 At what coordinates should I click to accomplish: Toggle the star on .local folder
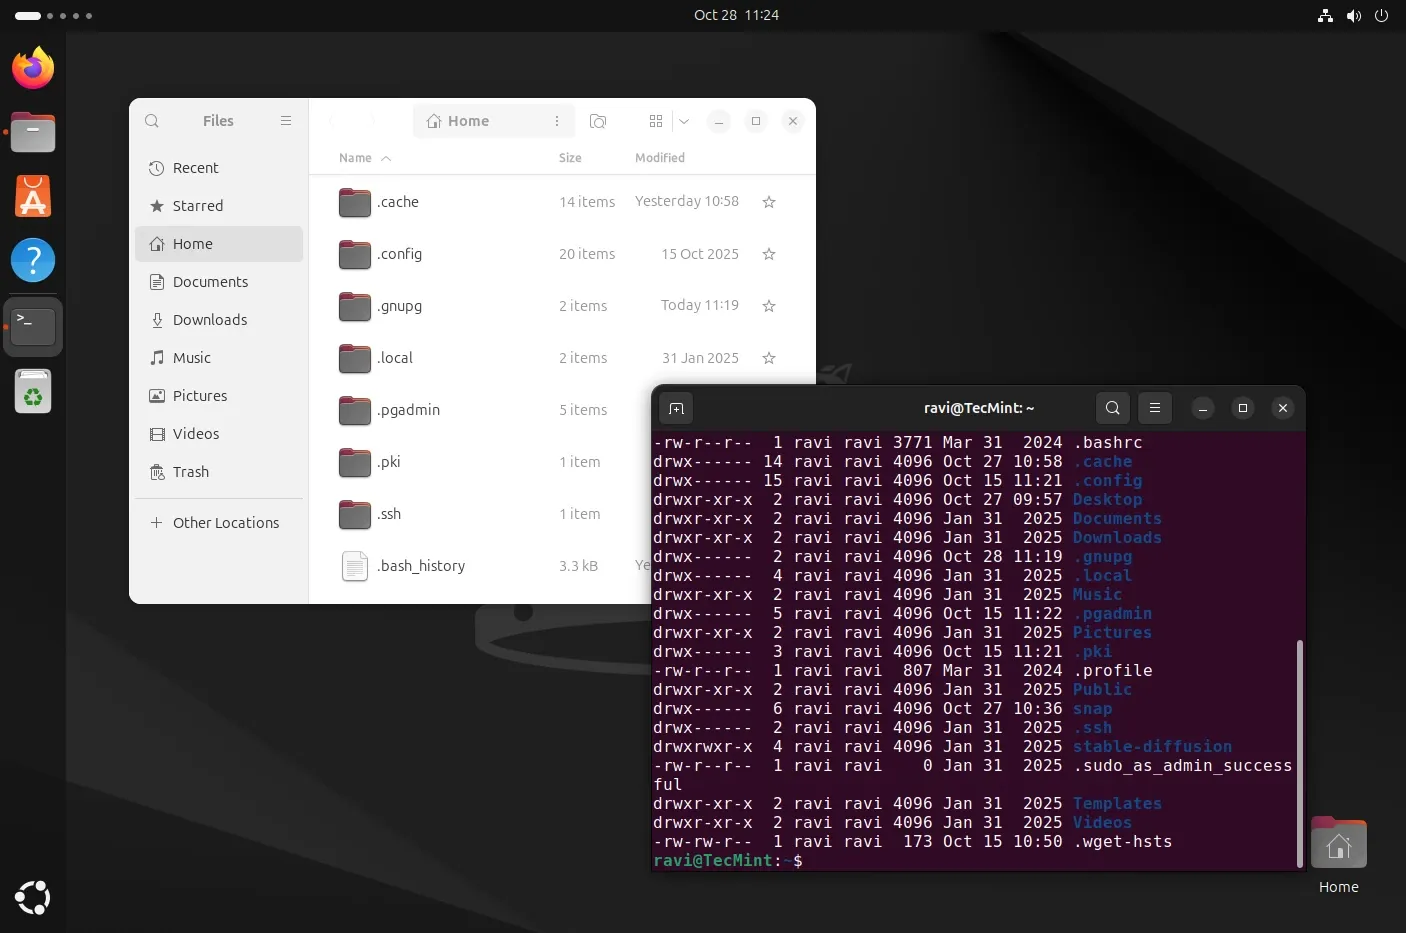coord(769,358)
